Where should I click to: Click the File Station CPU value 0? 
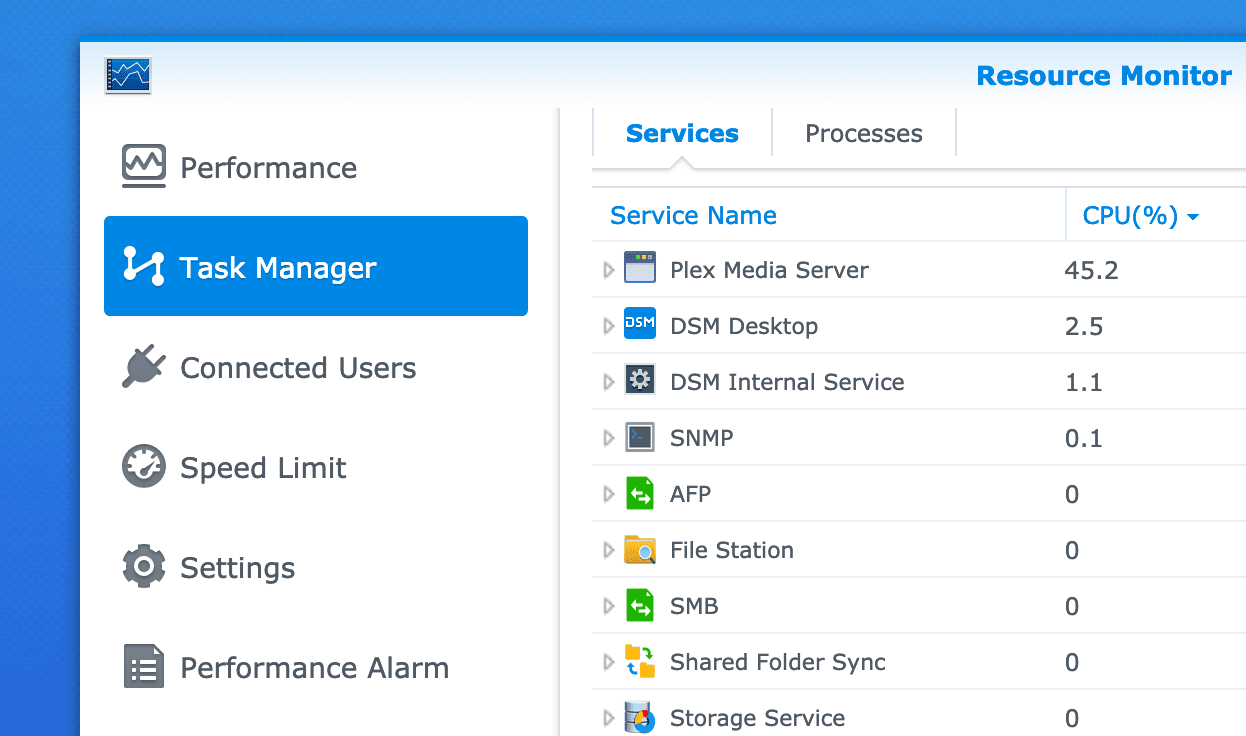1072,550
